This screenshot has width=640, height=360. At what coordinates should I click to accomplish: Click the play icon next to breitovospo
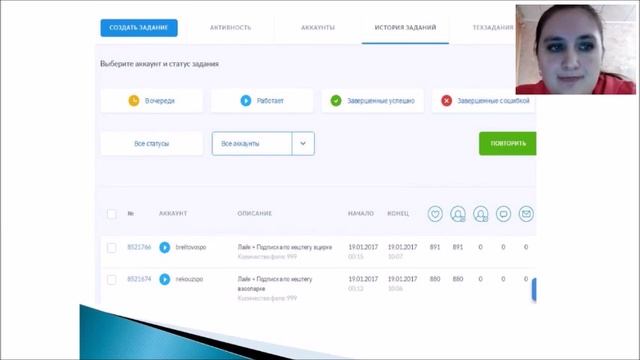[164, 247]
